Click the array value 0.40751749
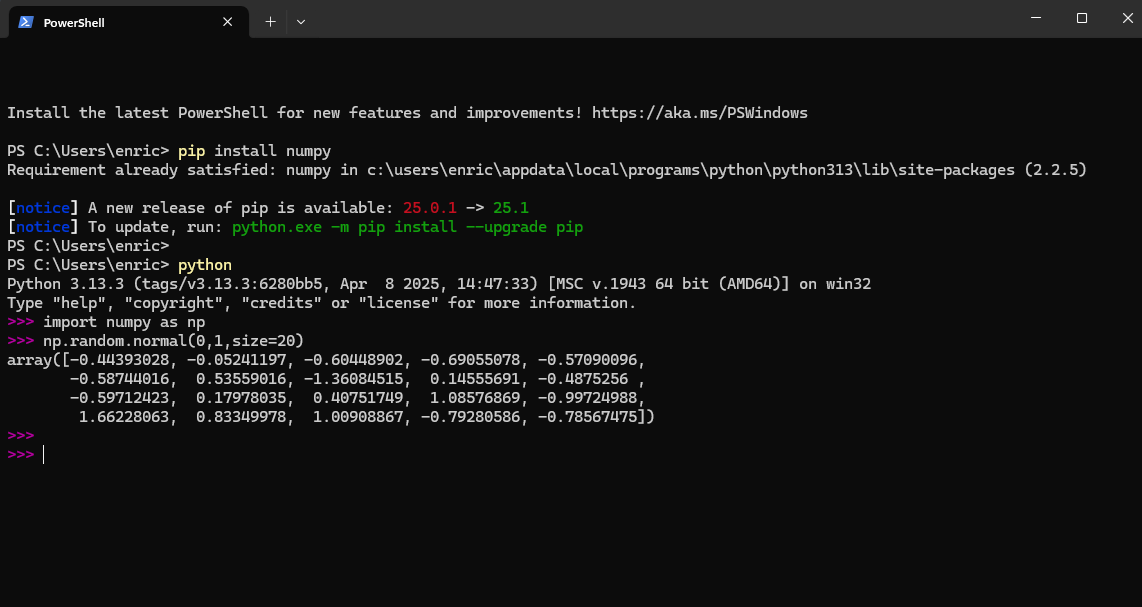1142x607 pixels. pyautogui.click(x=358, y=397)
